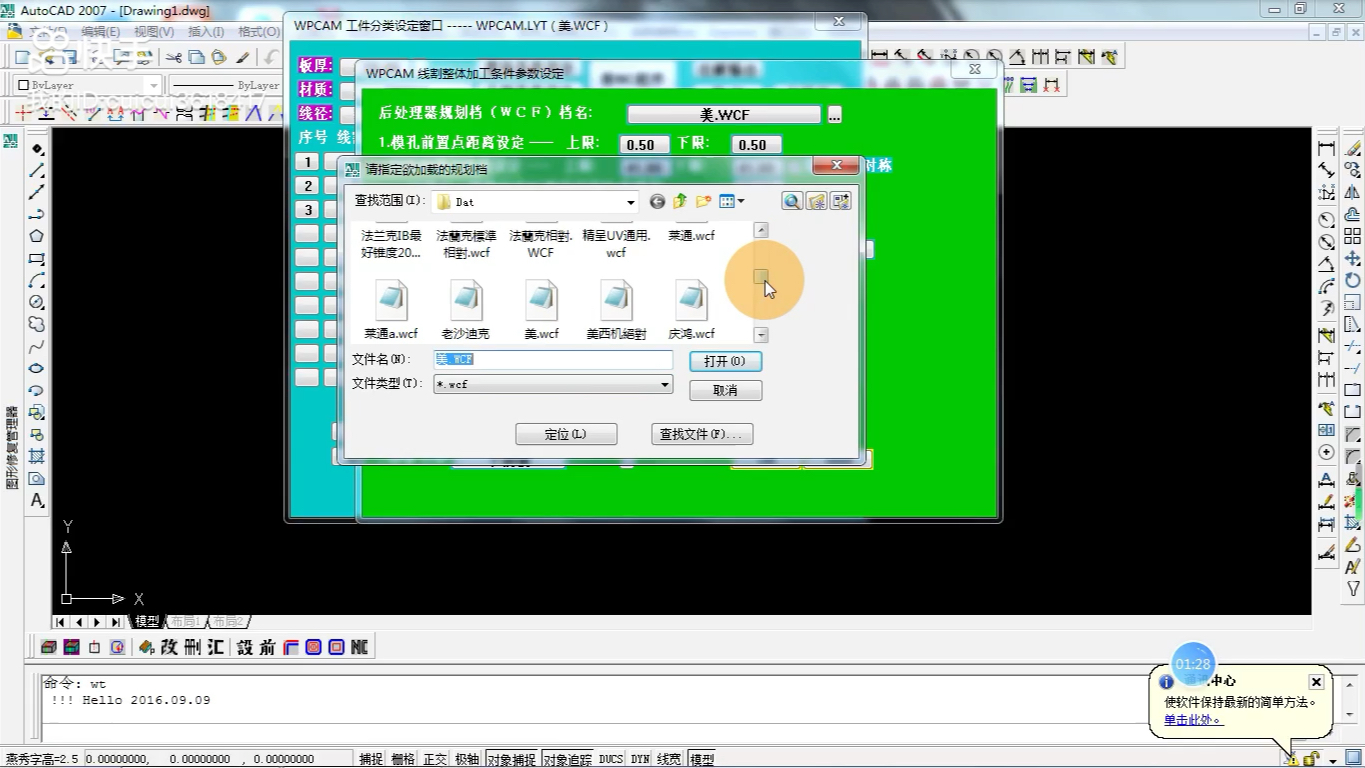
Task: Toggle 极轴 polar tracking in status bar
Action: tap(467, 760)
